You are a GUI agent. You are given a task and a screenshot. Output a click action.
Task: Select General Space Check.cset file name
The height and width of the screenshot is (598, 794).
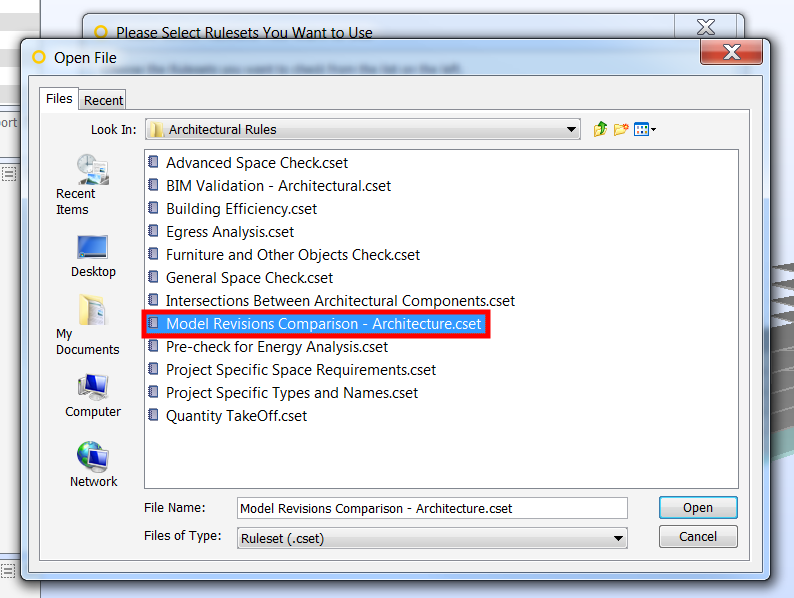point(249,278)
